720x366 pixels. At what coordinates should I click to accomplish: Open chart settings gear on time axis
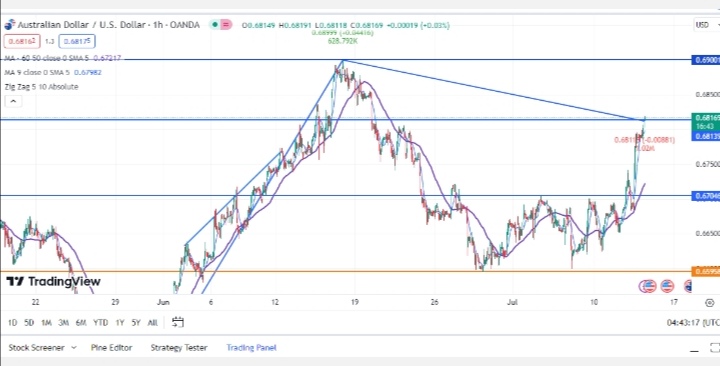710,303
